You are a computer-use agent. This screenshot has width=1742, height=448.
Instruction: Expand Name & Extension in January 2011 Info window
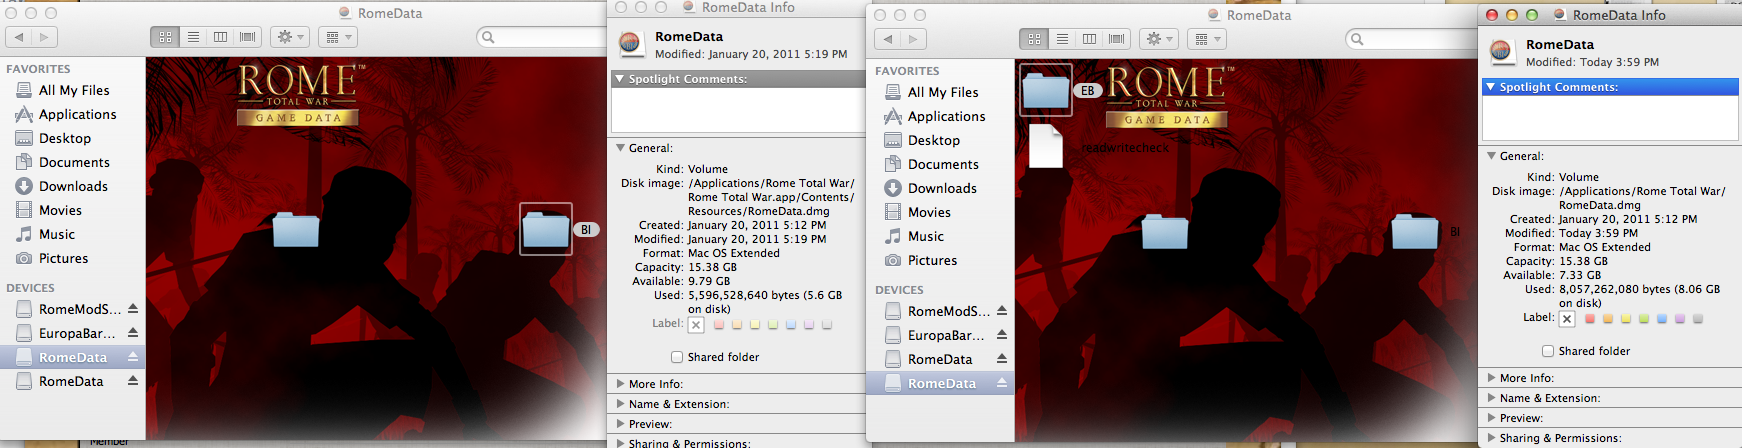[x=620, y=404]
